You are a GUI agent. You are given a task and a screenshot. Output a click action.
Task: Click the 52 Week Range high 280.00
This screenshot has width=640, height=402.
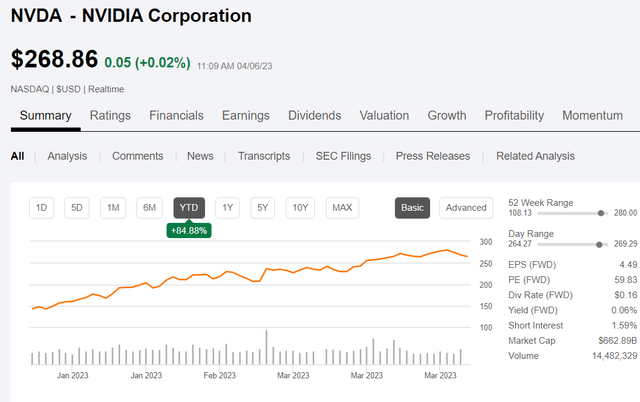625,213
